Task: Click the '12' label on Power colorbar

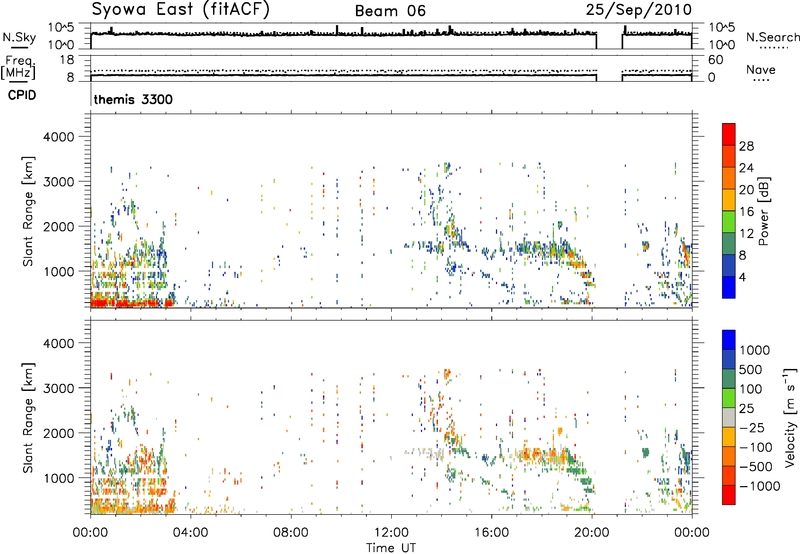Action: click(x=746, y=234)
